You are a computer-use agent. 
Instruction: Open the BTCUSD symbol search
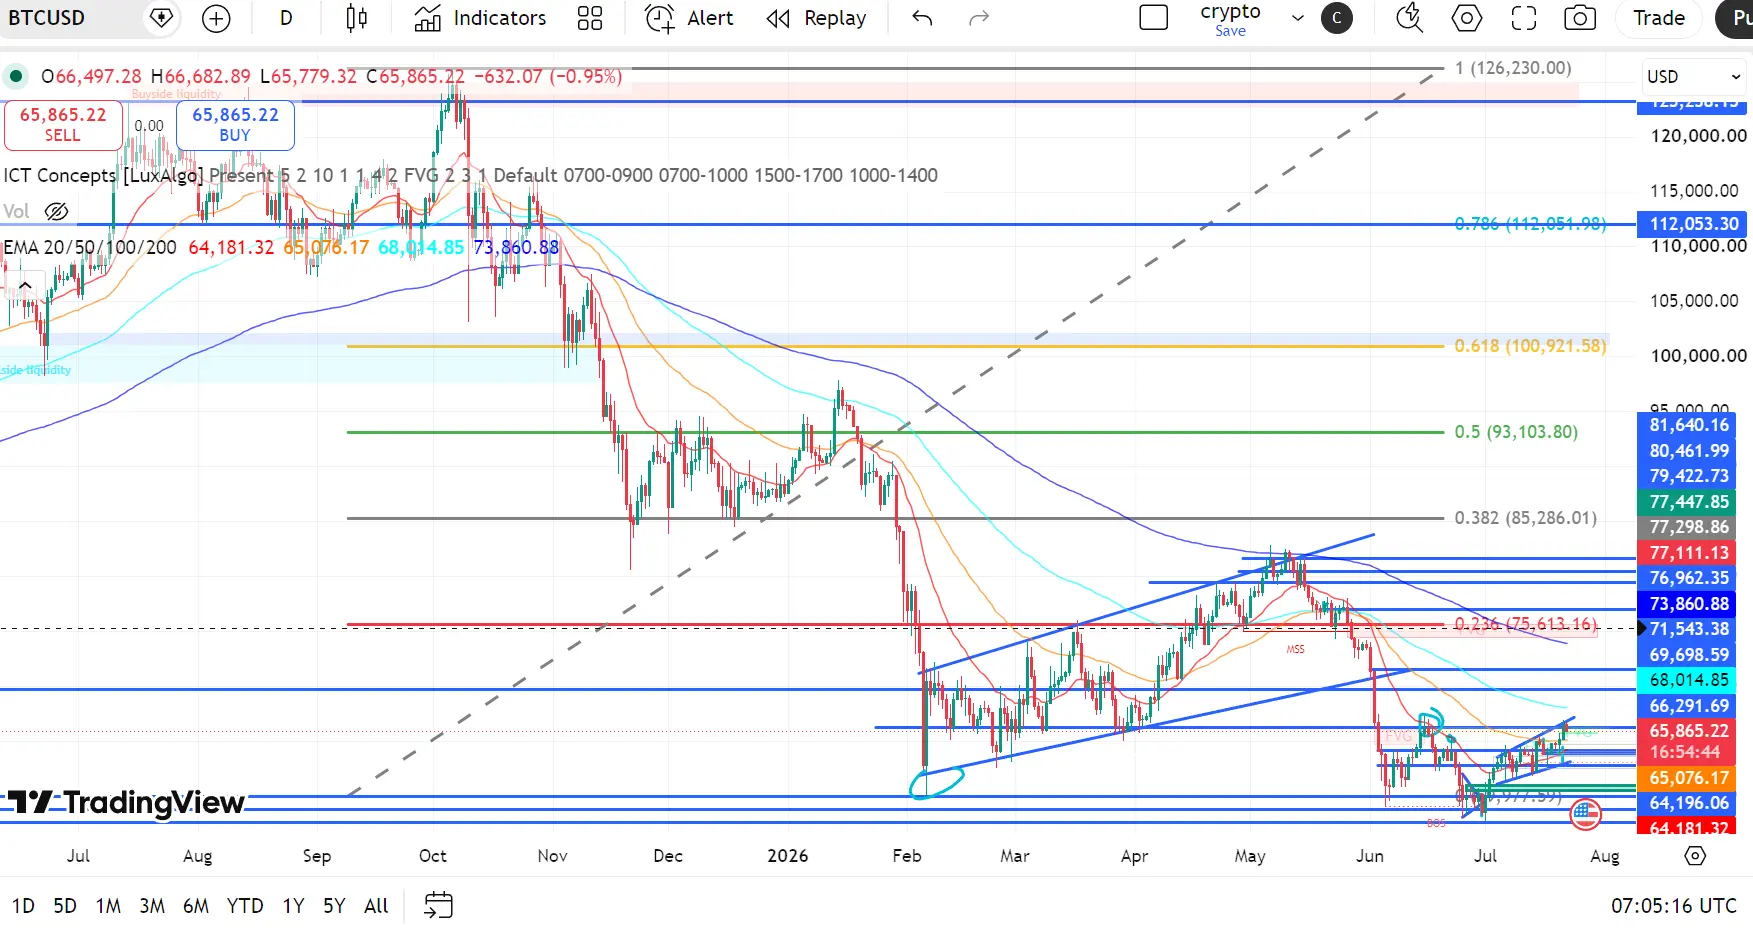(x=47, y=18)
